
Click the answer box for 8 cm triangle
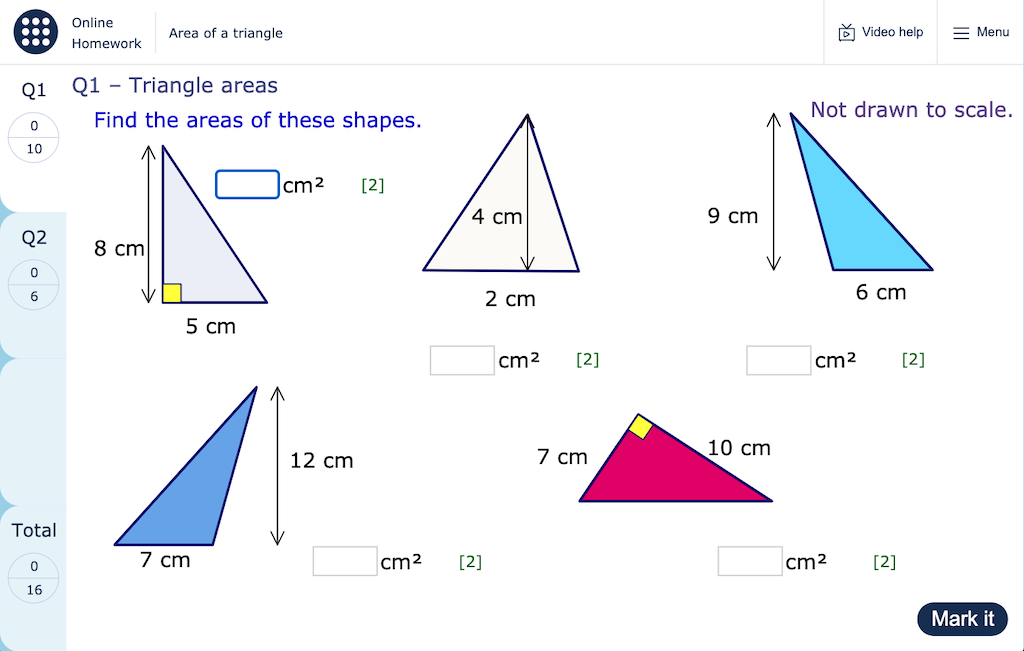[247, 185]
